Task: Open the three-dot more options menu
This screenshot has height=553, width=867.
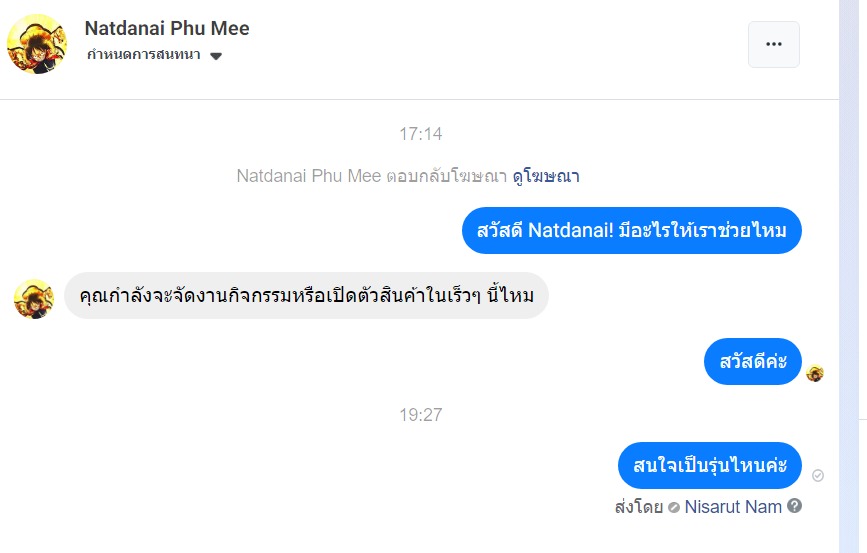Action: pos(773,44)
